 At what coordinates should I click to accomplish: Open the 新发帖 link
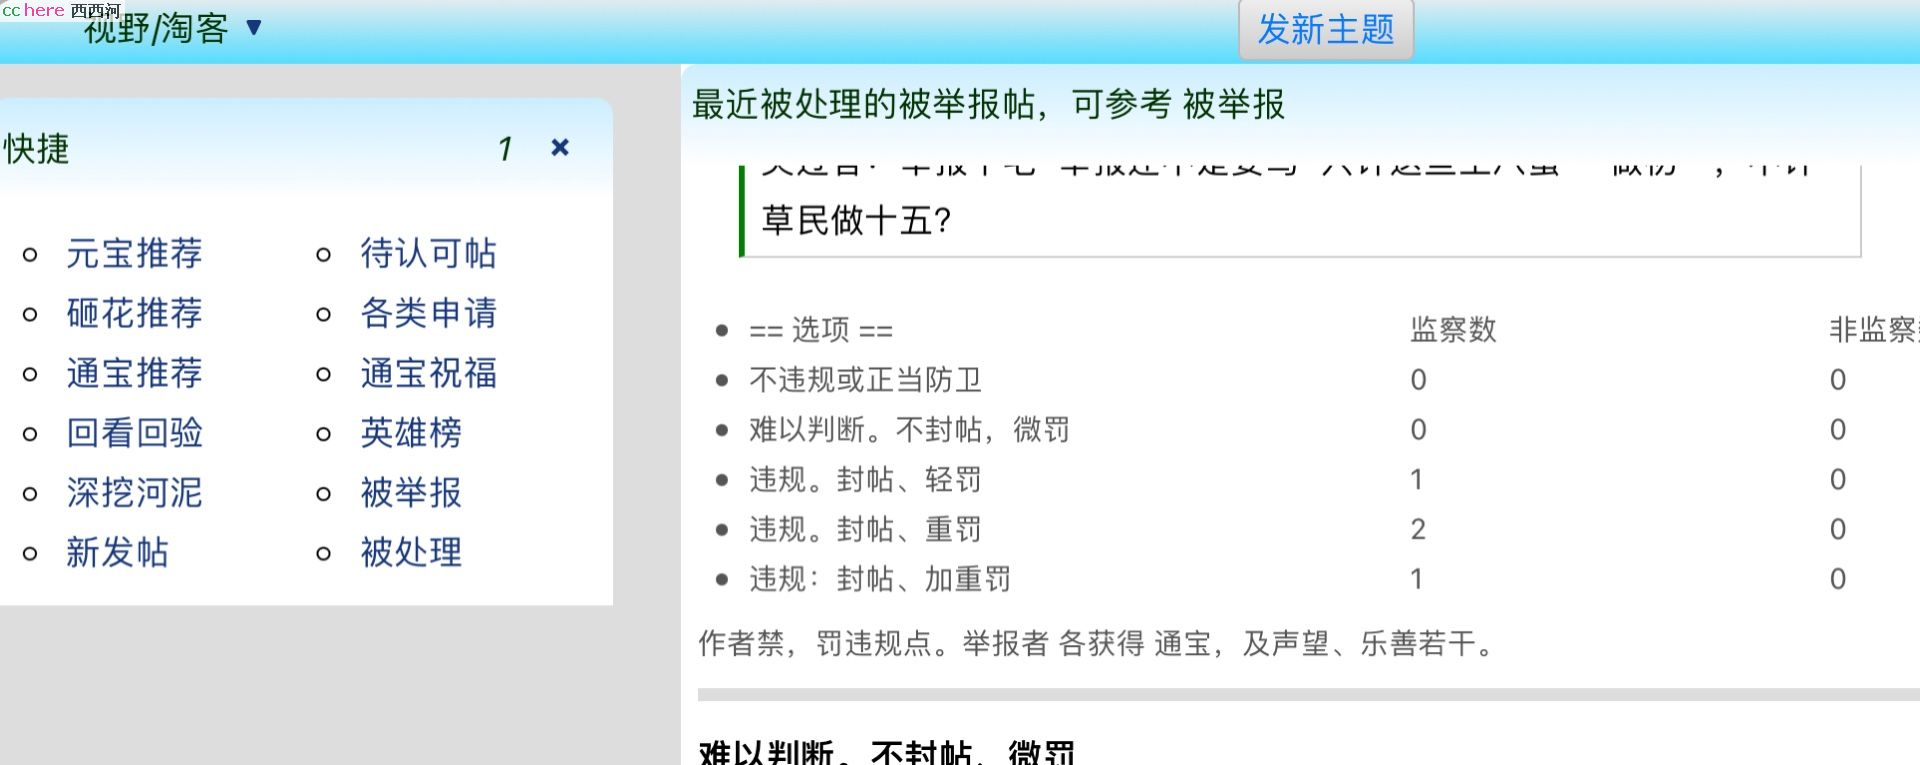(117, 553)
